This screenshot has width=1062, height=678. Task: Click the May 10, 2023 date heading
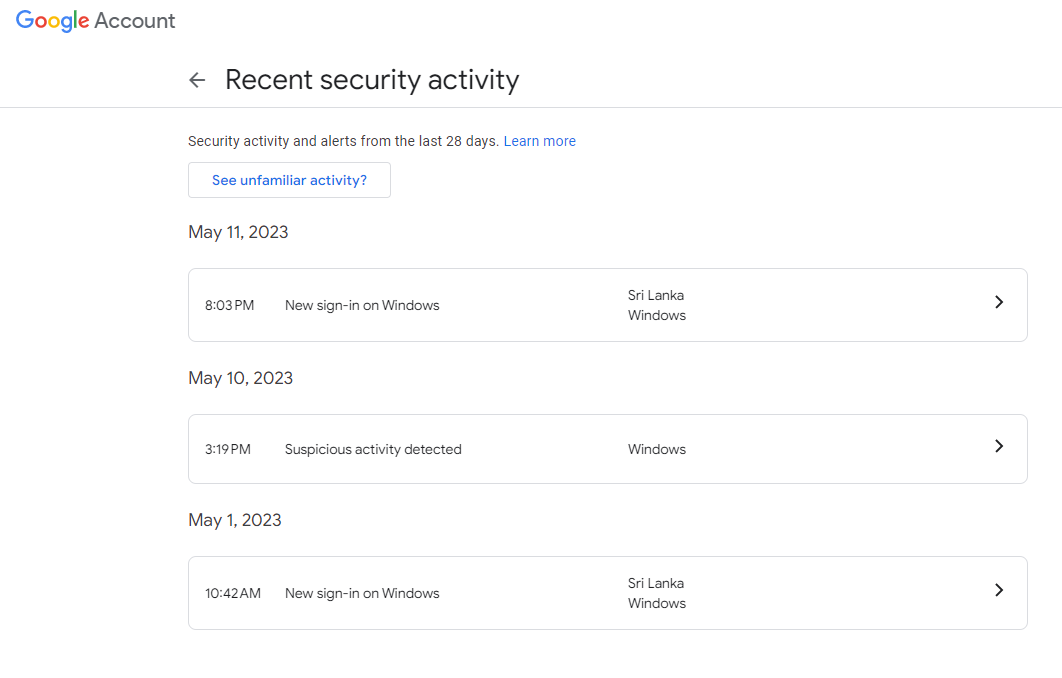click(x=240, y=378)
